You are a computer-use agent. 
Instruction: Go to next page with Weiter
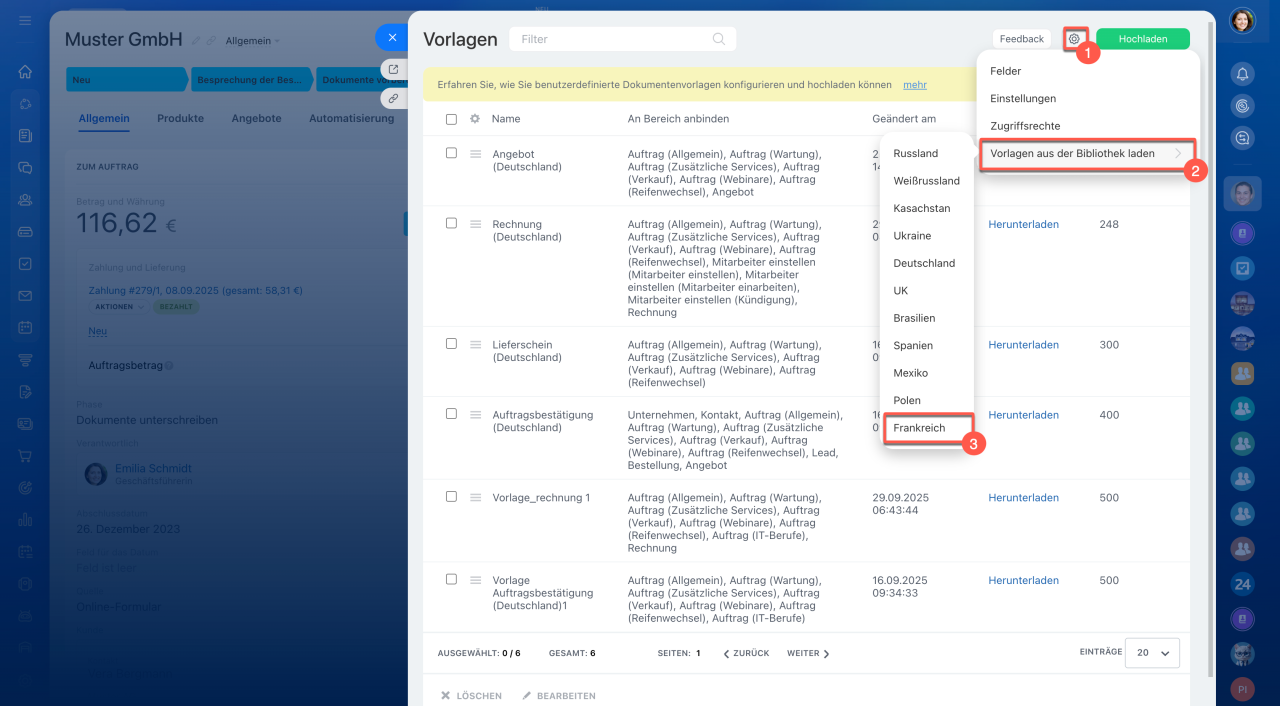coord(808,653)
